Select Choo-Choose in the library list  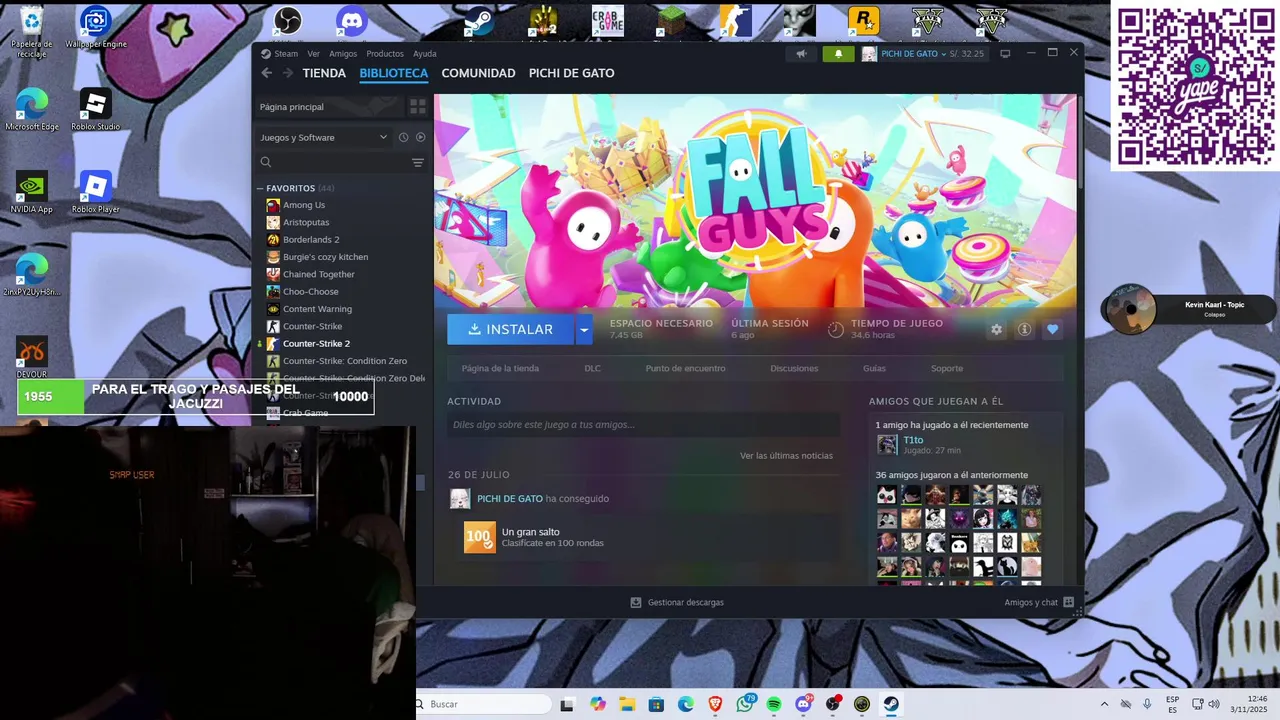[x=310, y=292]
